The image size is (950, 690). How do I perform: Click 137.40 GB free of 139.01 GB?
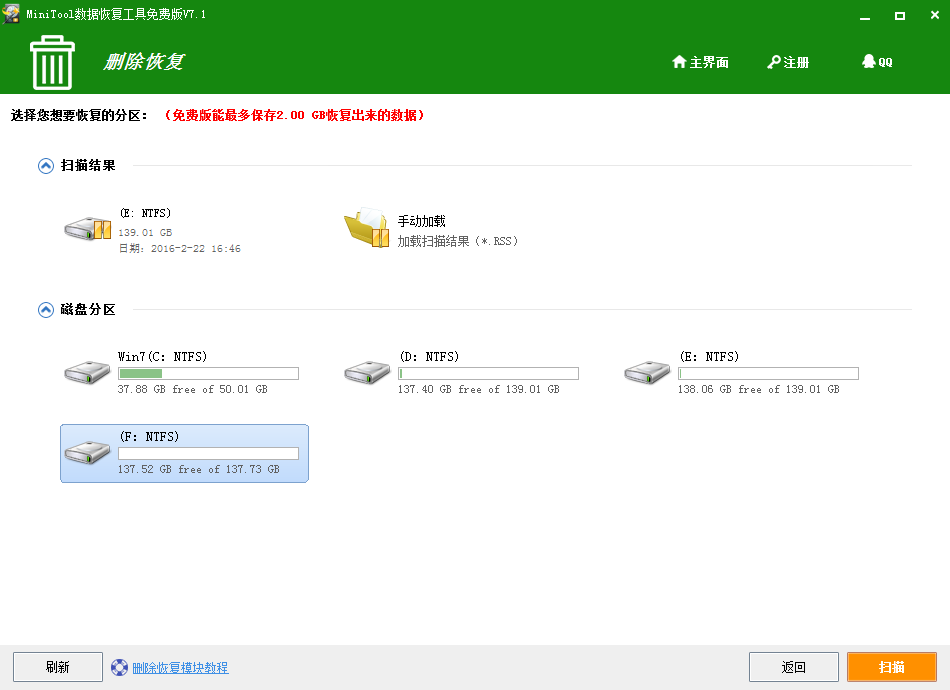(479, 389)
